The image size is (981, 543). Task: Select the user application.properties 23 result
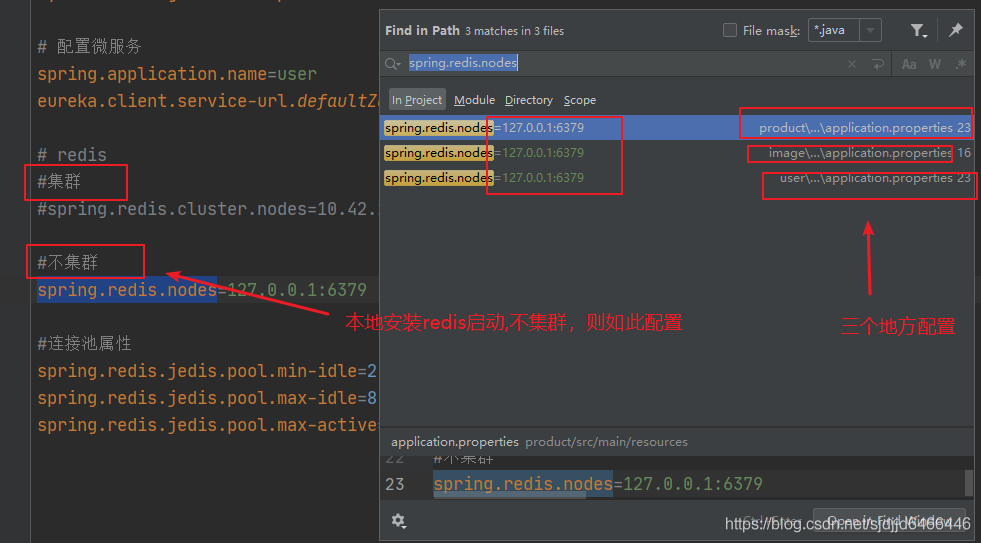tap(677, 178)
